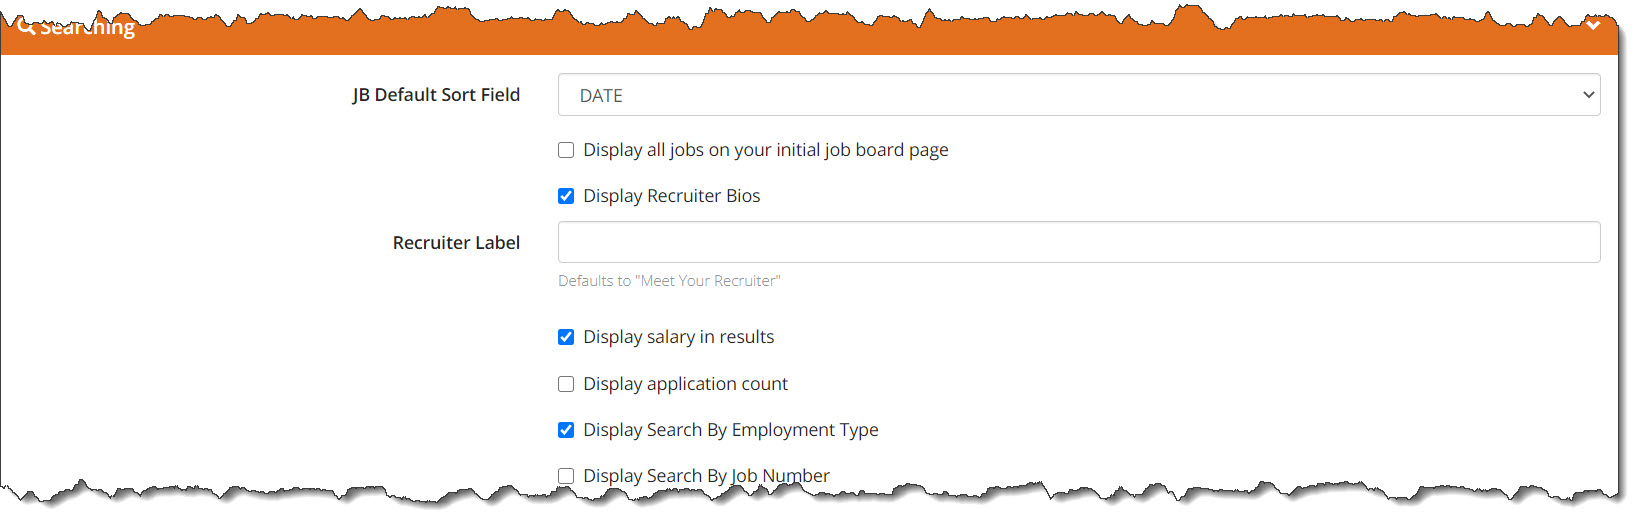1635x525 pixels.
Task: Disable the Display salary in results checkbox
Action: 566,337
